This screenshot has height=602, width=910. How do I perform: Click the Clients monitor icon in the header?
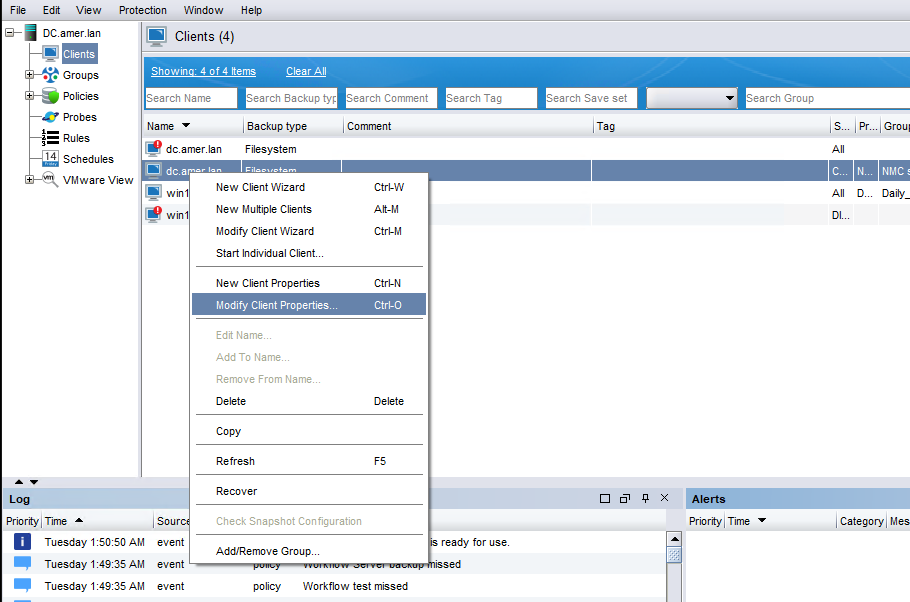(156, 36)
